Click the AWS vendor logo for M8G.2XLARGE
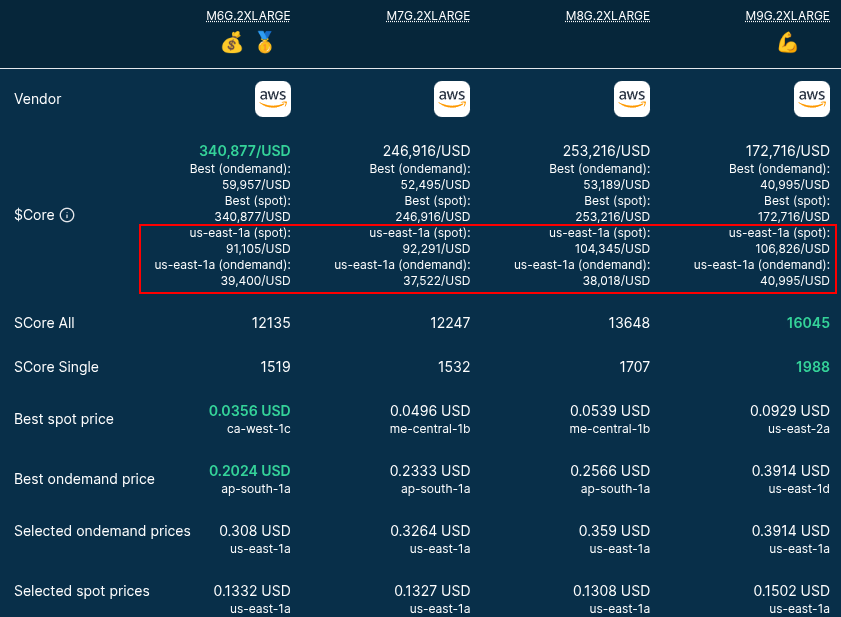 click(x=632, y=99)
